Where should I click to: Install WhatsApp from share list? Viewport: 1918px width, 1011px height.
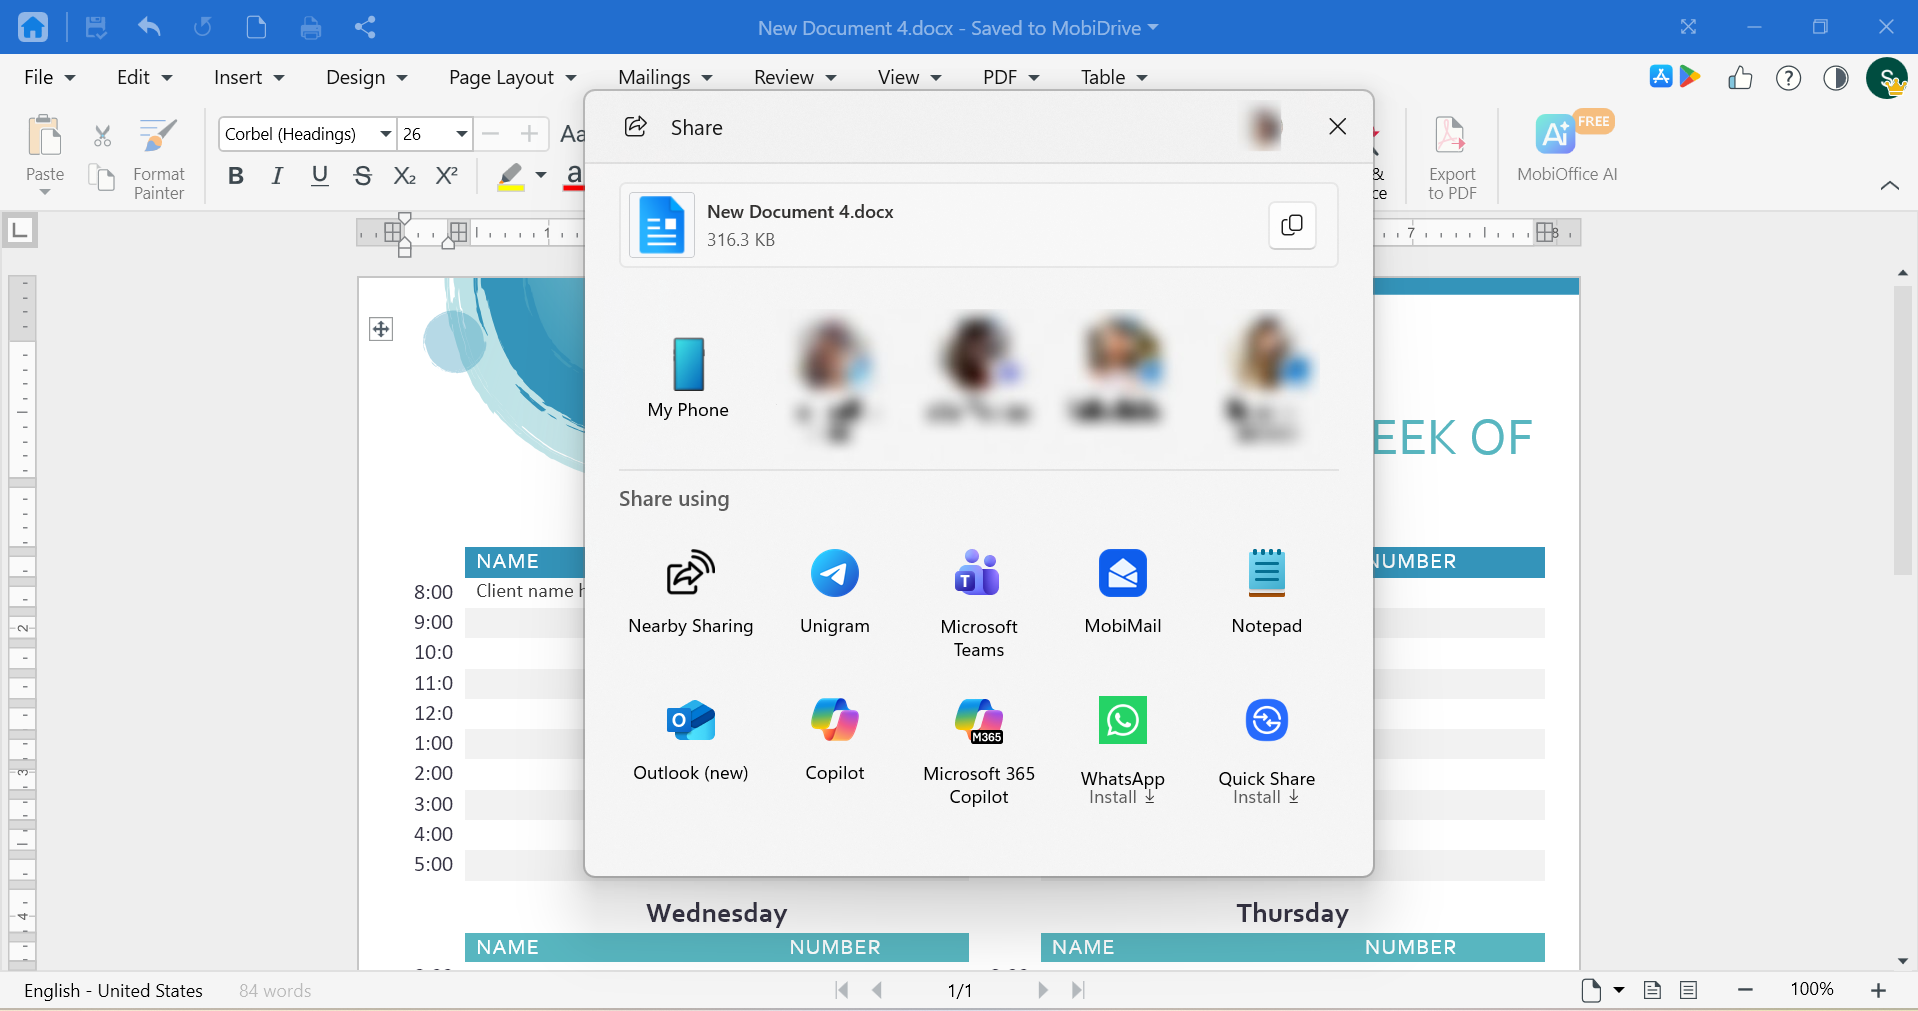click(1123, 751)
